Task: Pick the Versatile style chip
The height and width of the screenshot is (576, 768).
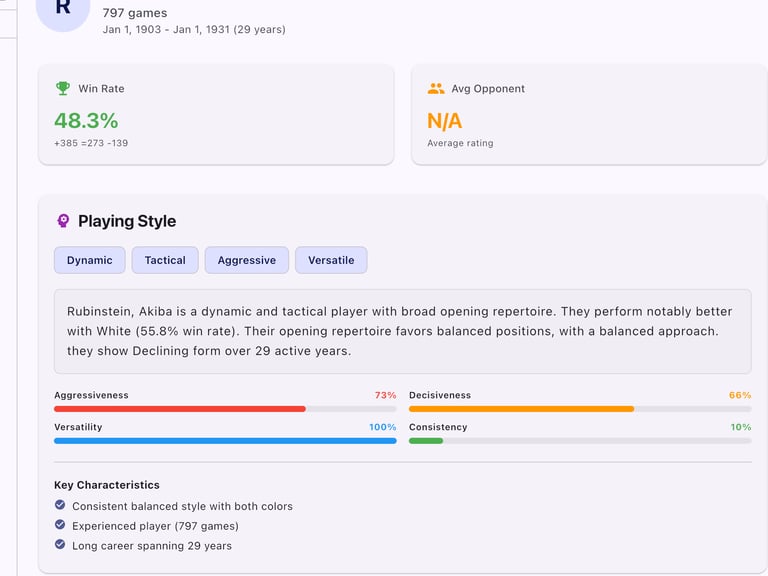Action: [x=331, y=260]
